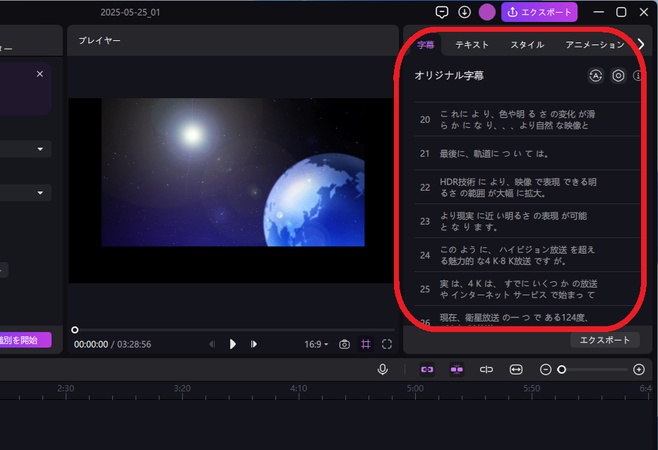Click the timeline zoom slider handle
This screenshot has width=658, height=450.
561,369
